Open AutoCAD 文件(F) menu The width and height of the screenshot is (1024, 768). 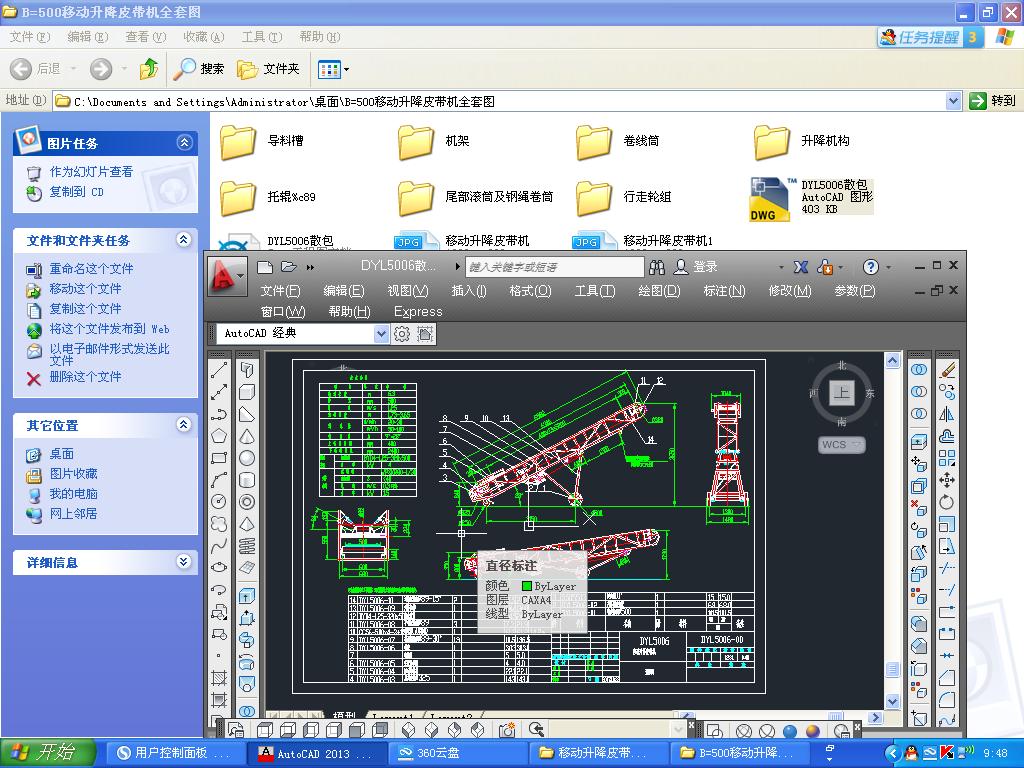click(280, 291)
